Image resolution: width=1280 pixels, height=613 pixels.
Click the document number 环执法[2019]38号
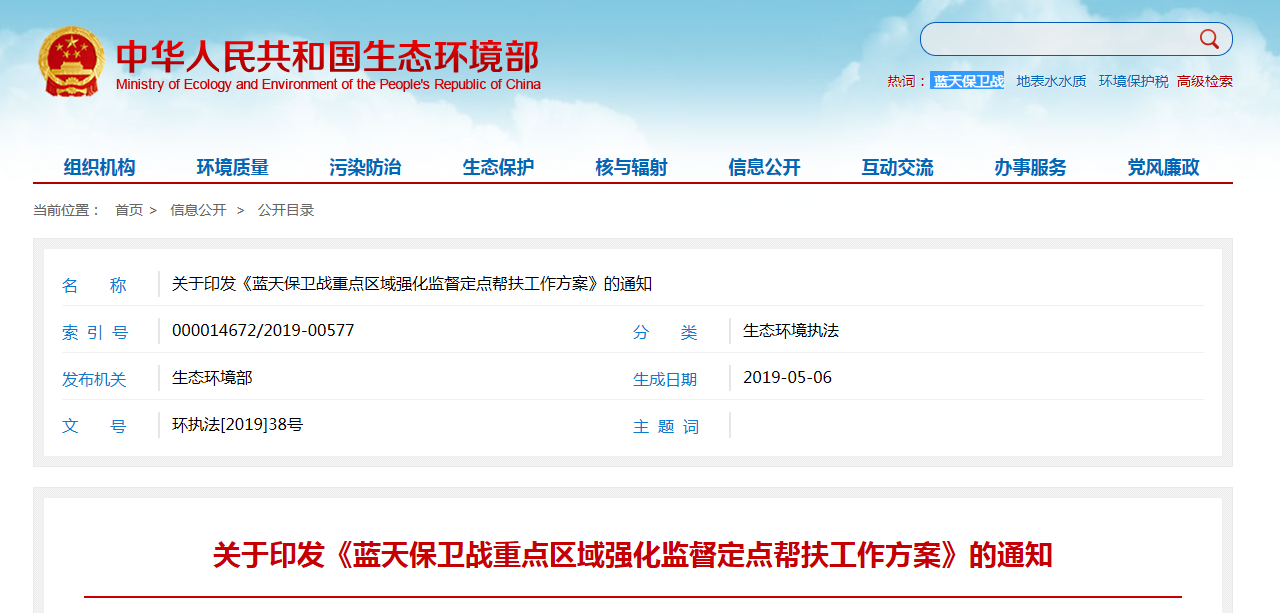coord(238,425)
